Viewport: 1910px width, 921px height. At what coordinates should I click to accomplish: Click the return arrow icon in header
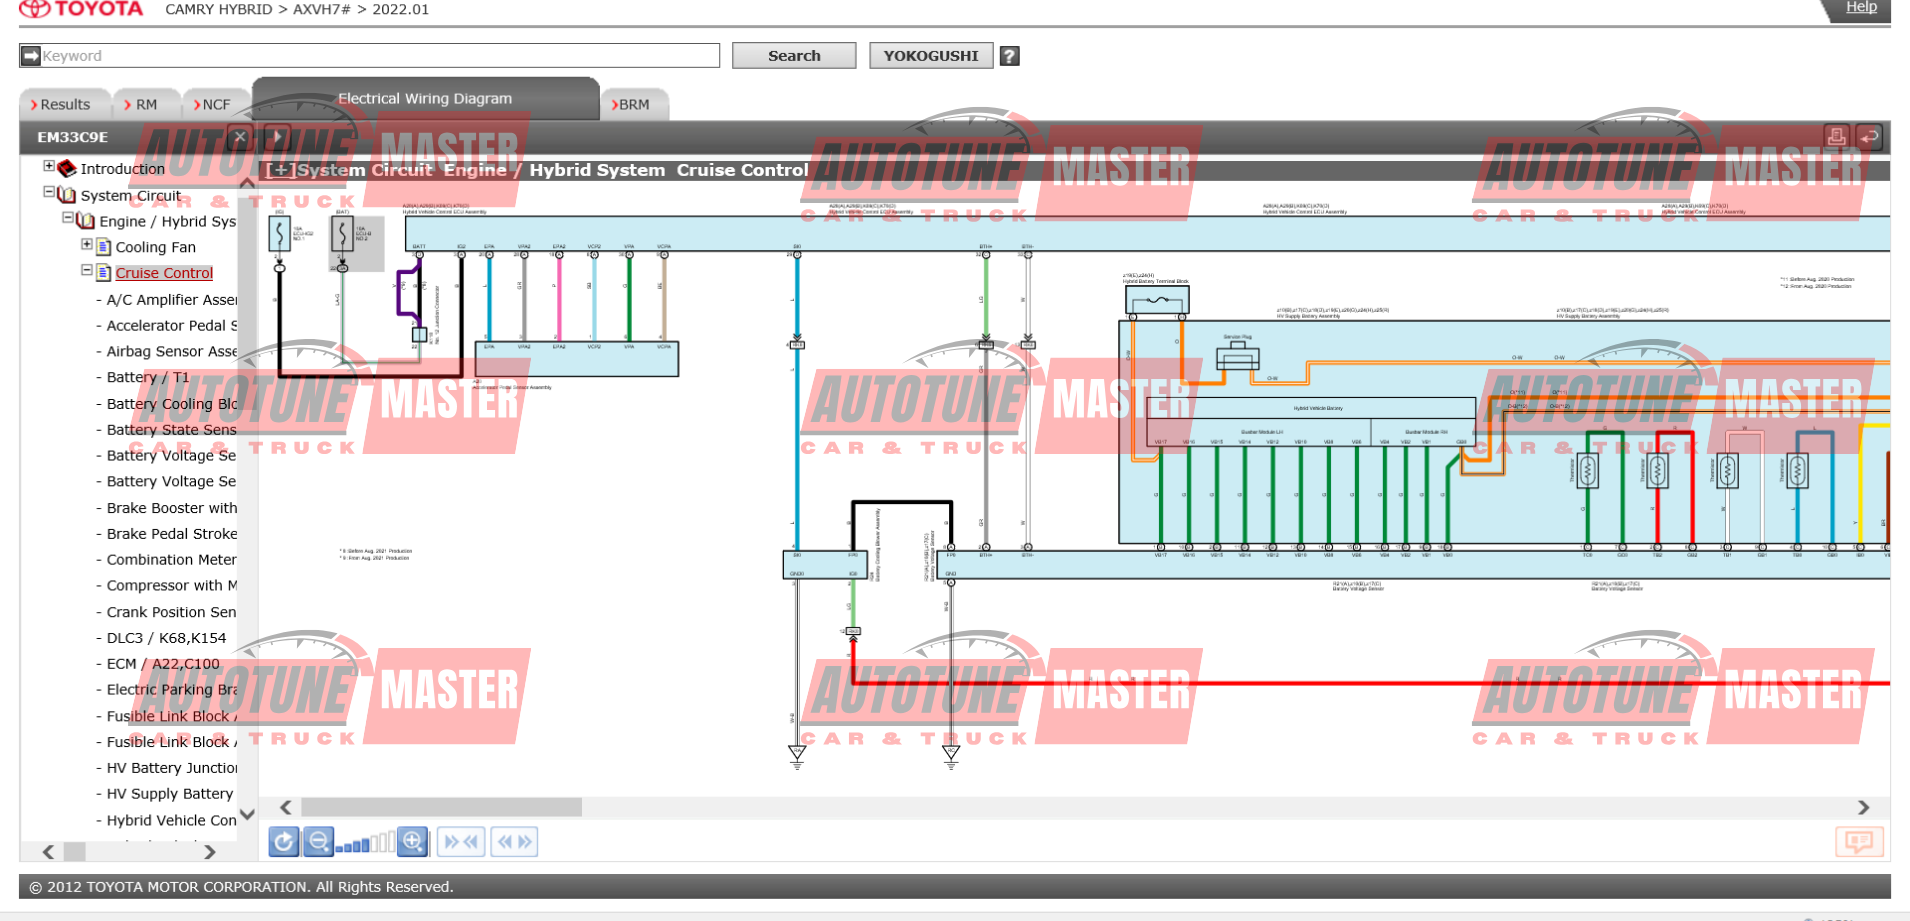(1868, 137)
